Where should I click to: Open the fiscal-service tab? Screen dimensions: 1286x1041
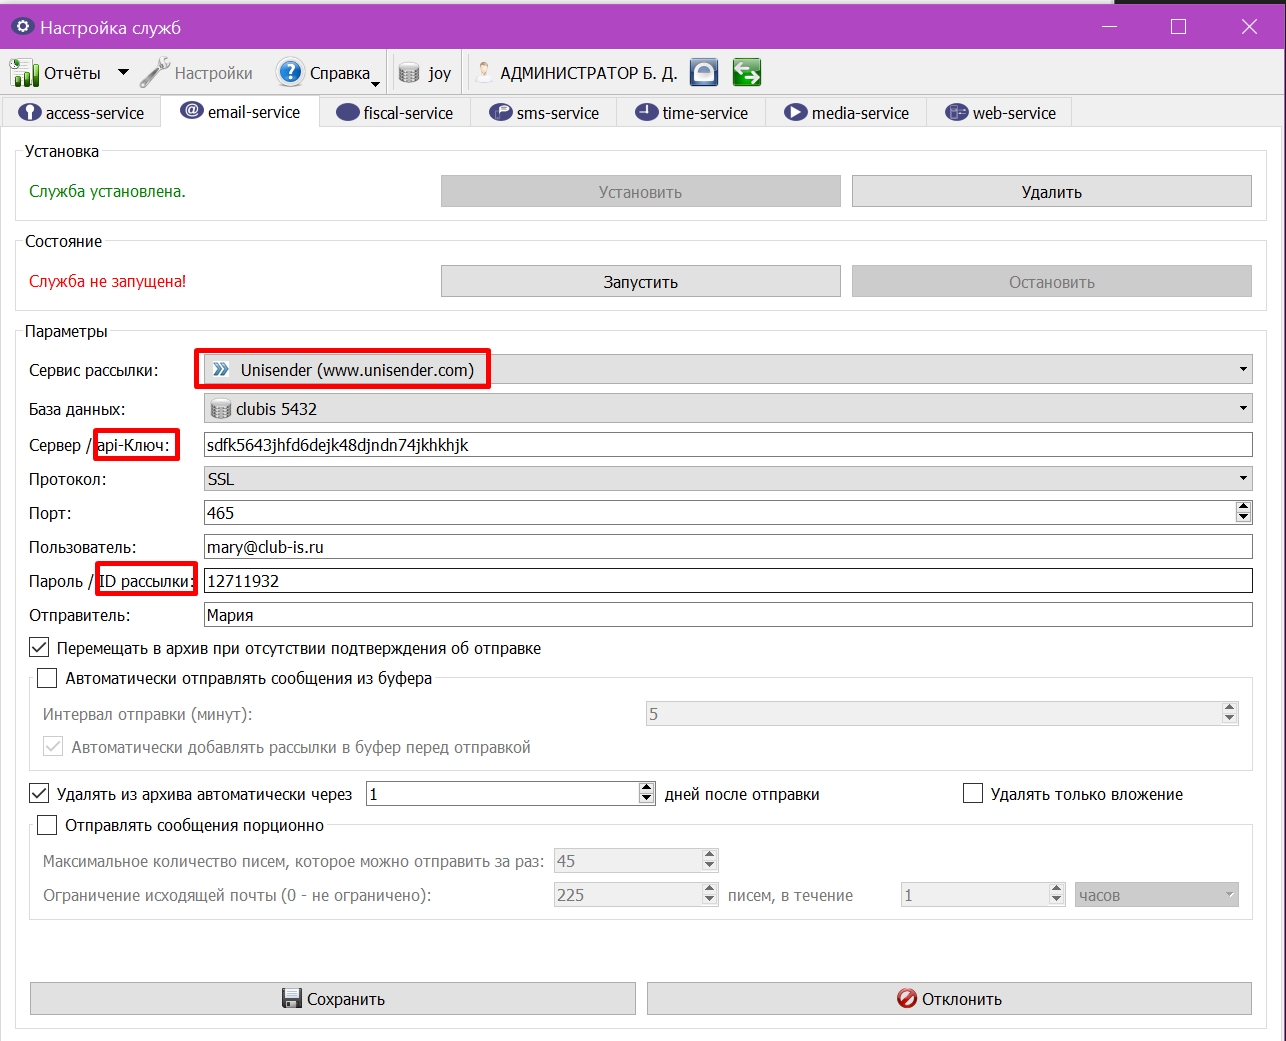click(395, 113)
